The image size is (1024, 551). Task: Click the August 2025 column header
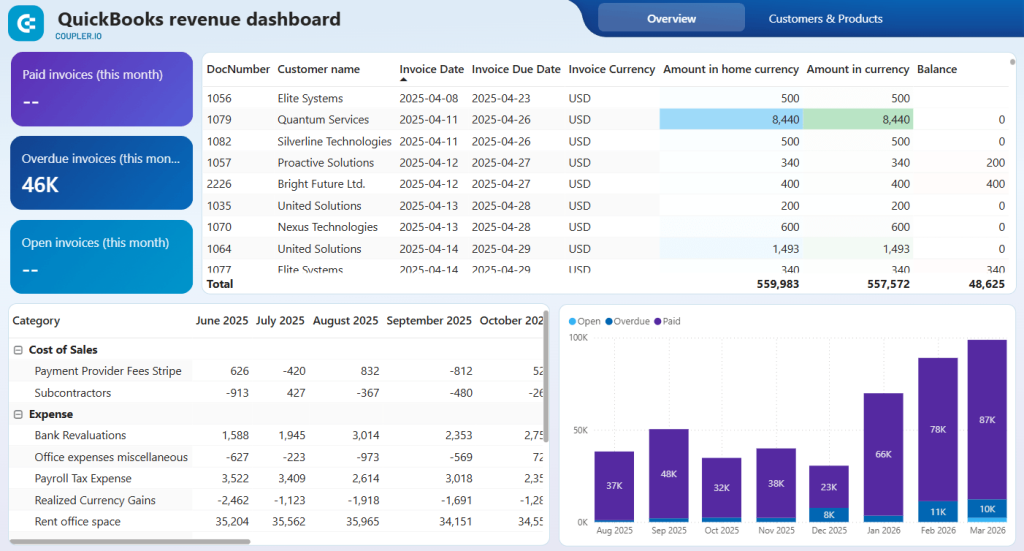[x=345, y=321]
